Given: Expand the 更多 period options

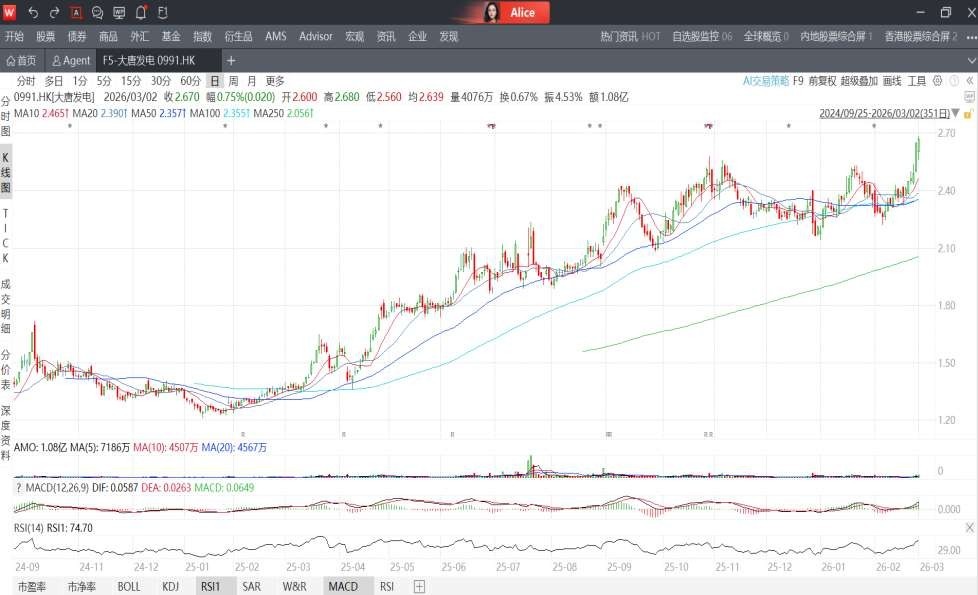Looking at the screenshot, I should click(275, 81).
